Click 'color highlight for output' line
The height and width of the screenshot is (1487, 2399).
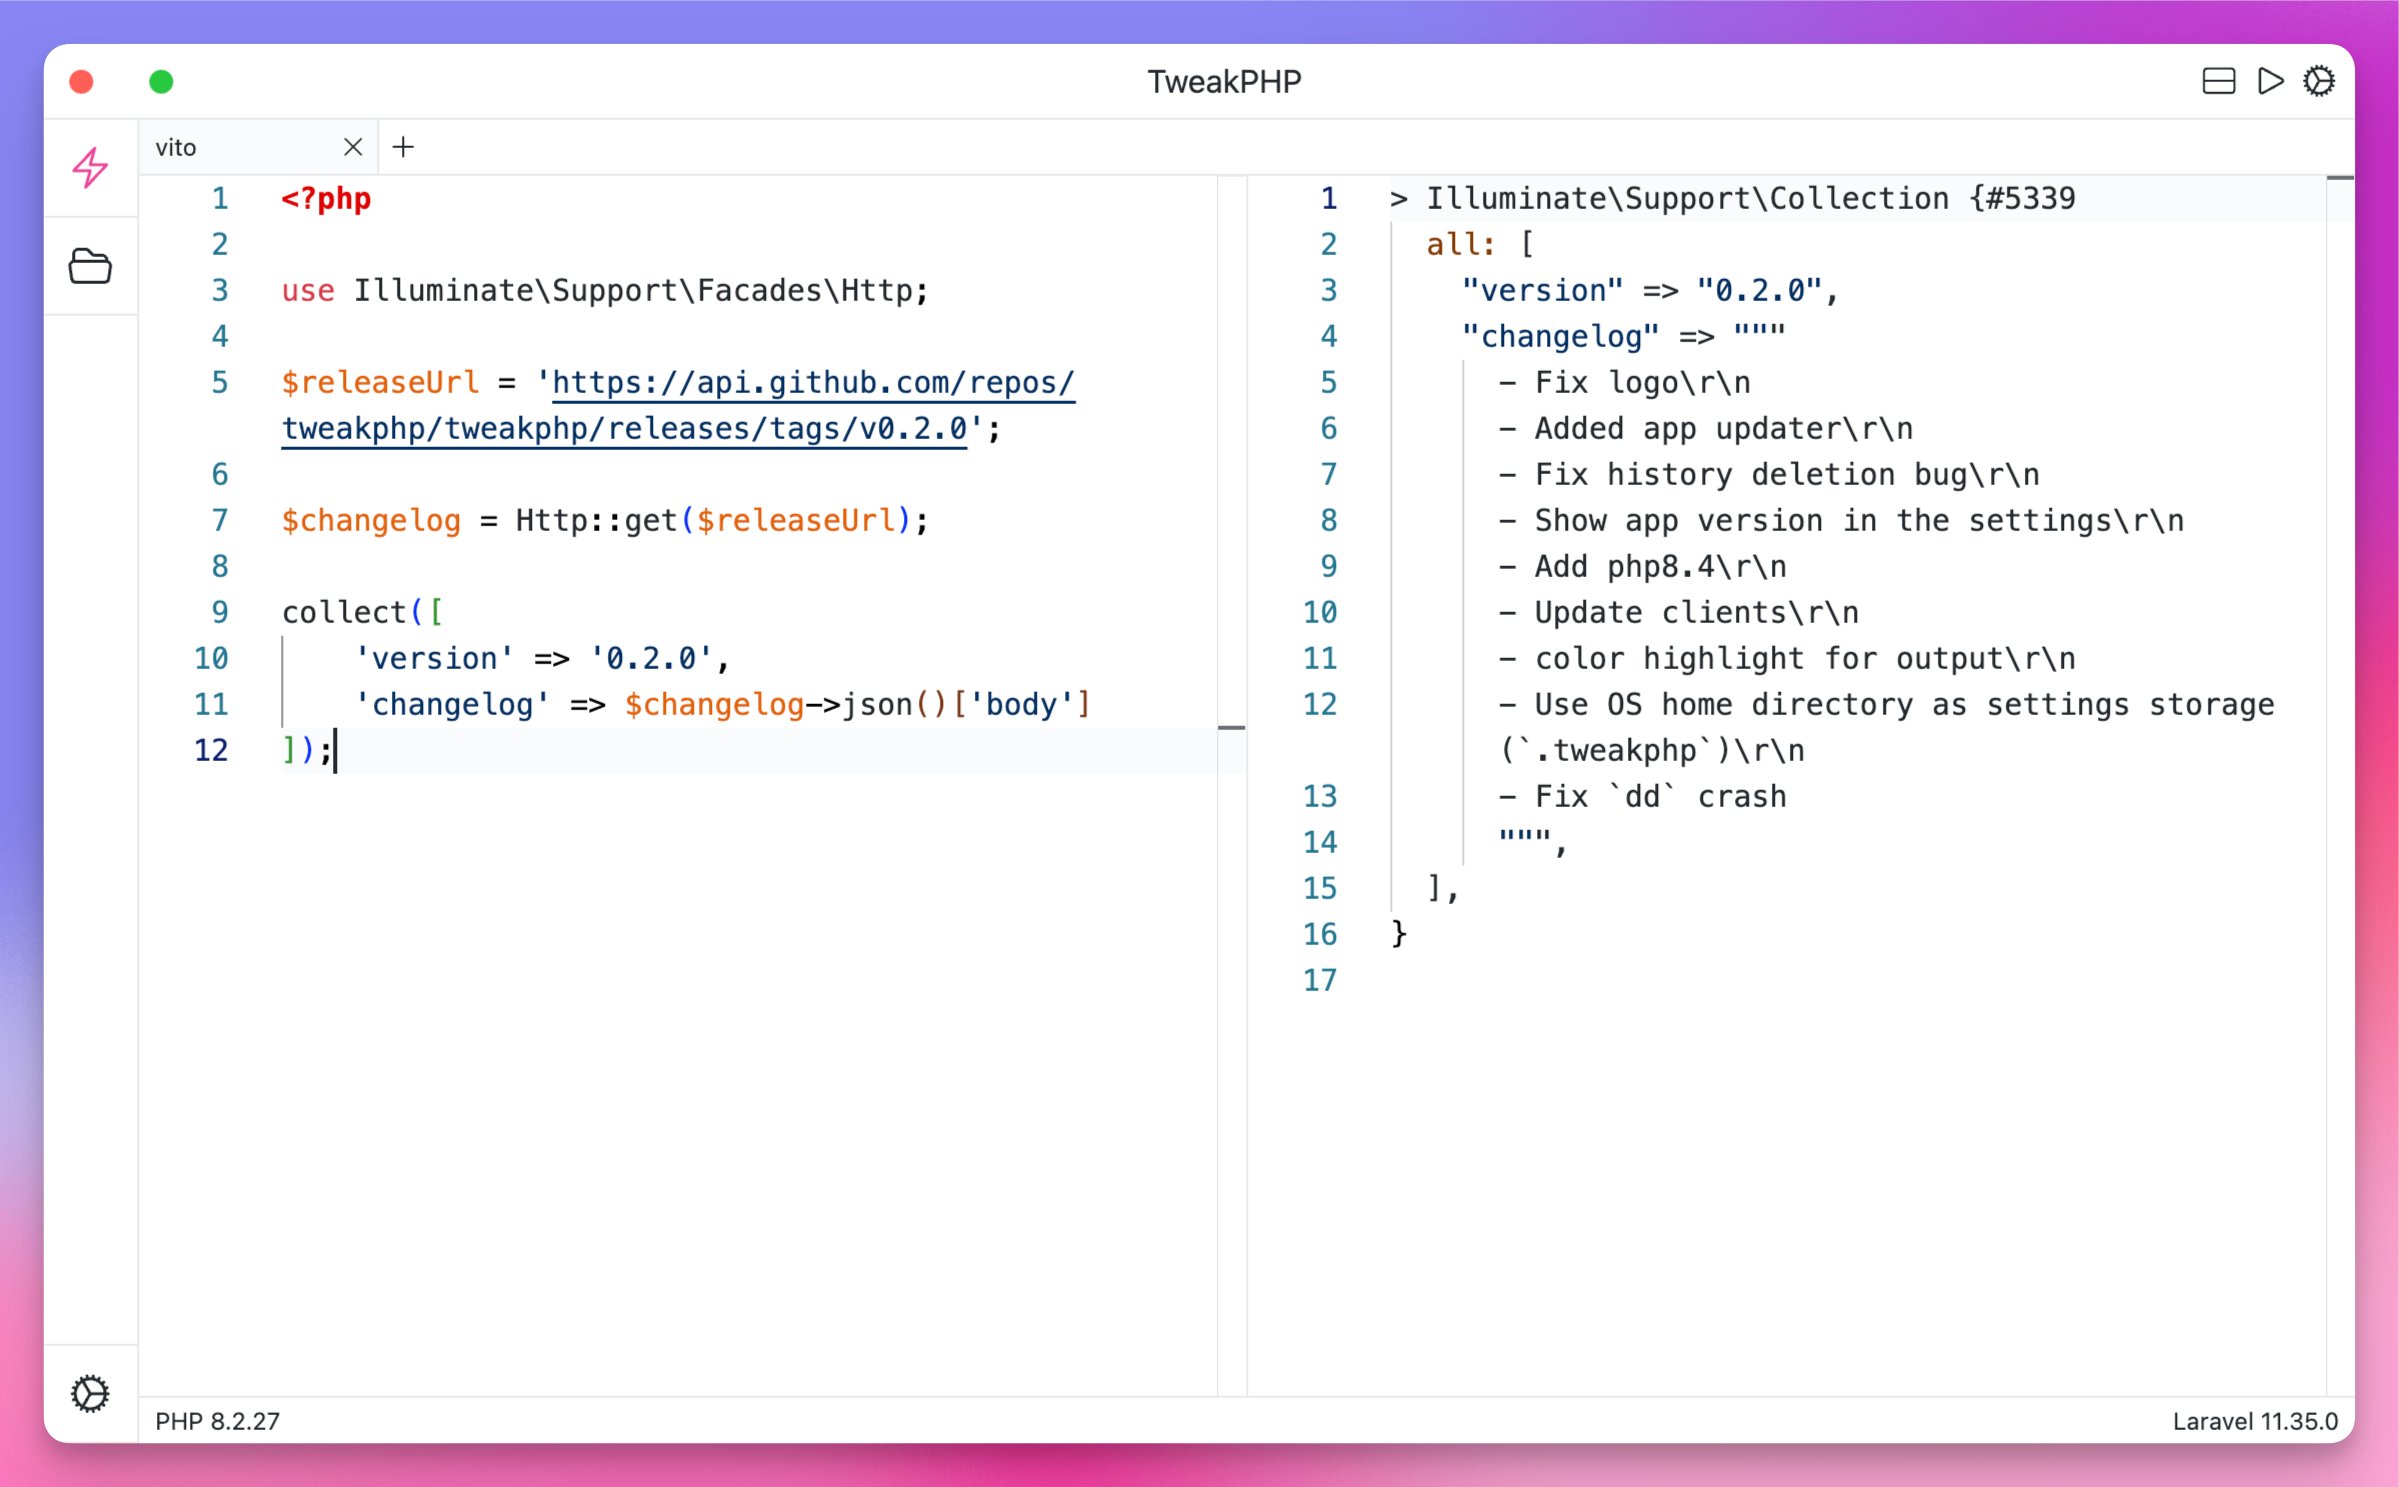click(x=1787, y=658)
